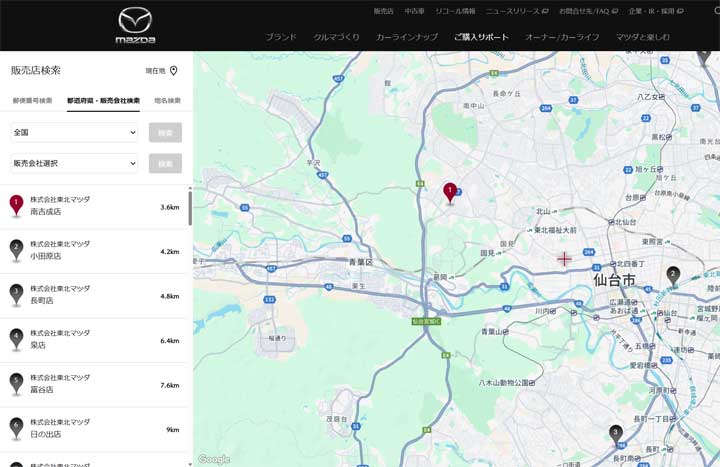Click the pin icon beside 小田原店 in list

click(16, 250)
